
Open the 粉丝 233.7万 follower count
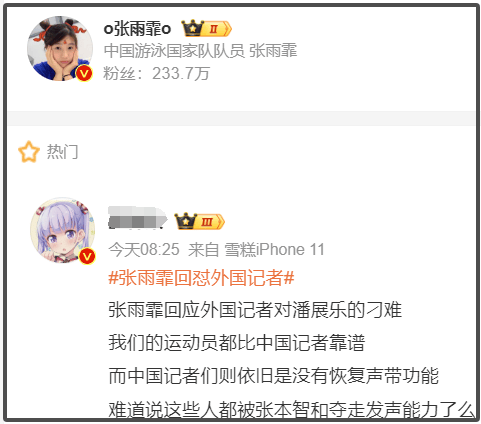(x=156, y=73)
